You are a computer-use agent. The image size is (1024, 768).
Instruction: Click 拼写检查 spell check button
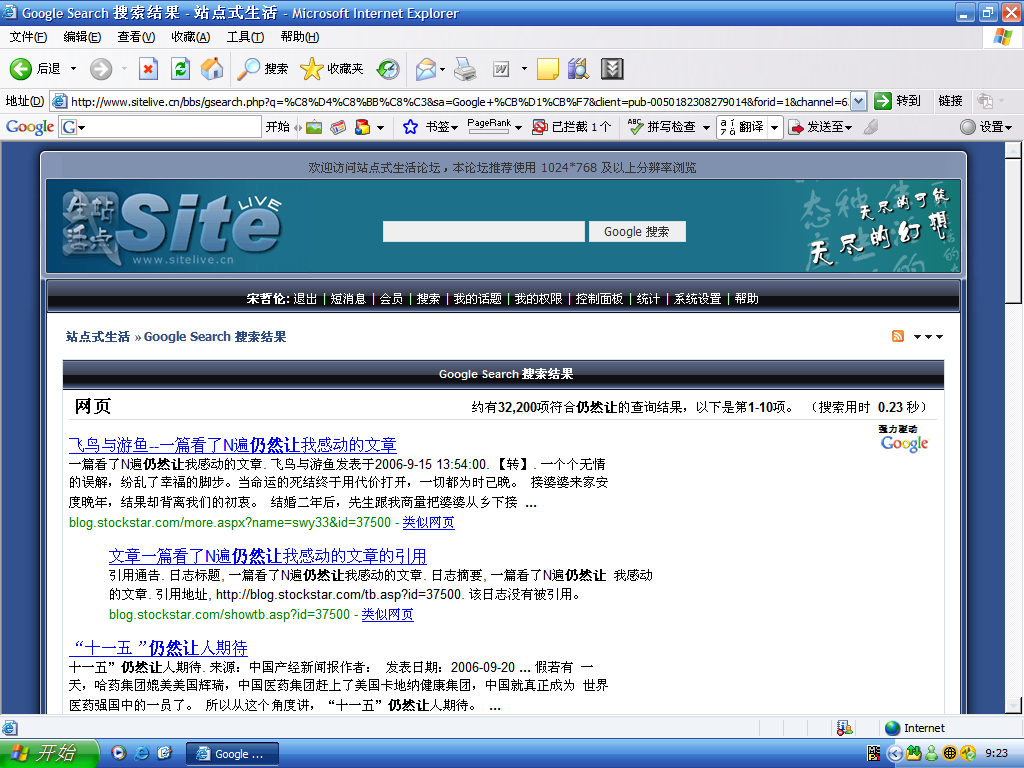pyautogui.click(x=662, y=127)
